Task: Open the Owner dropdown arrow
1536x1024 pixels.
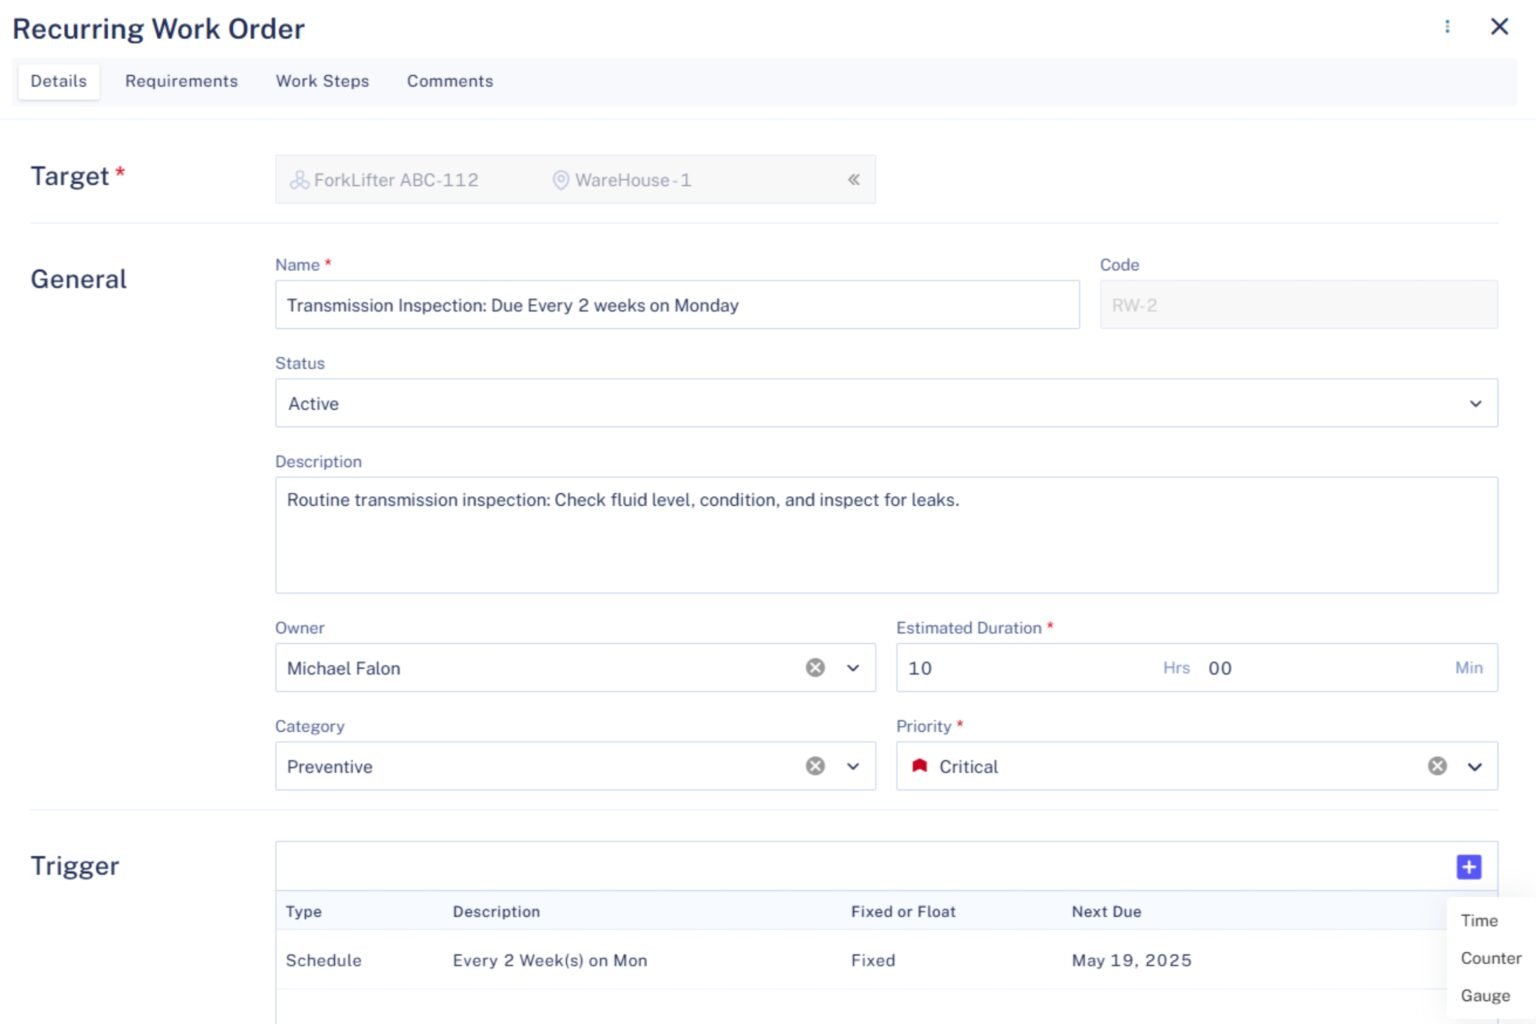Action: [x=853, y=668]
